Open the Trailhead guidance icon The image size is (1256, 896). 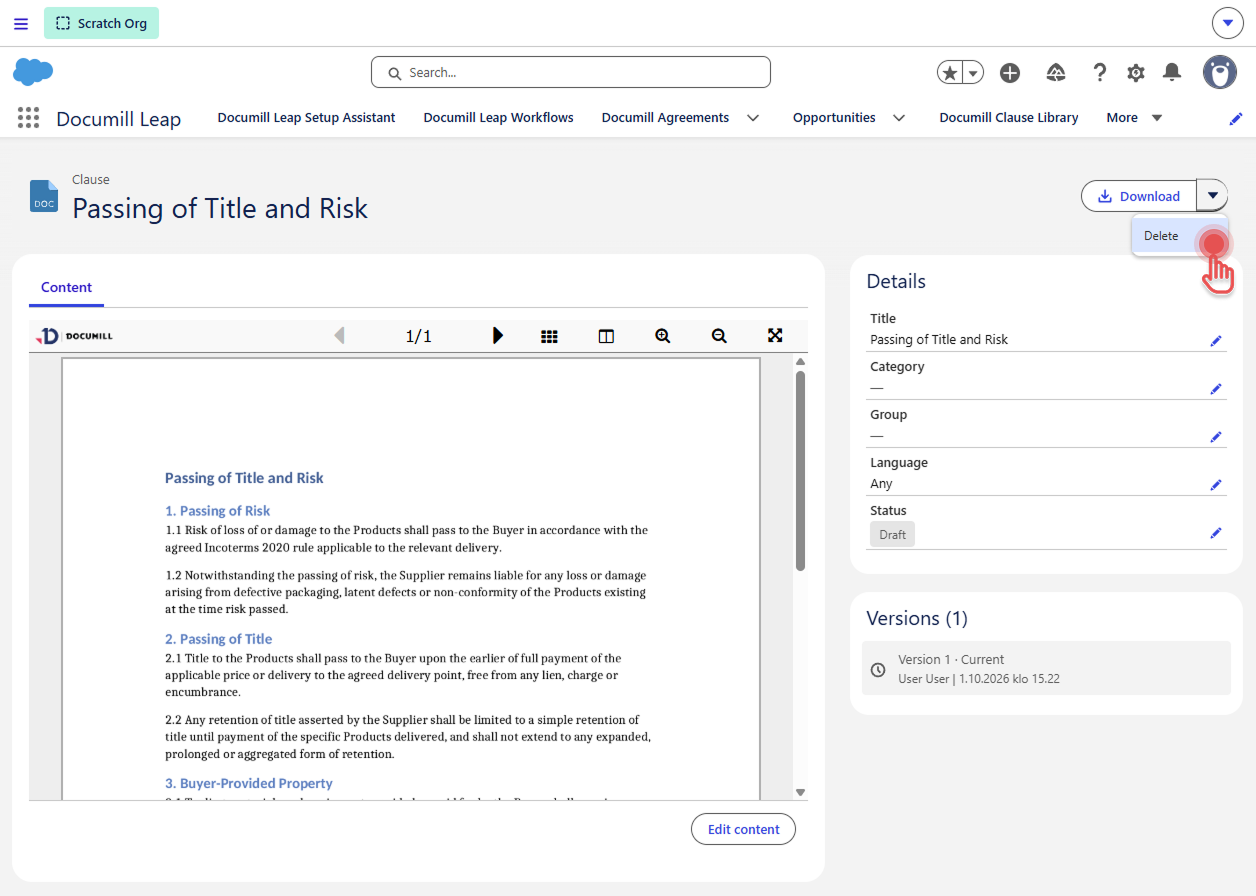click(x=1056, y=73)
